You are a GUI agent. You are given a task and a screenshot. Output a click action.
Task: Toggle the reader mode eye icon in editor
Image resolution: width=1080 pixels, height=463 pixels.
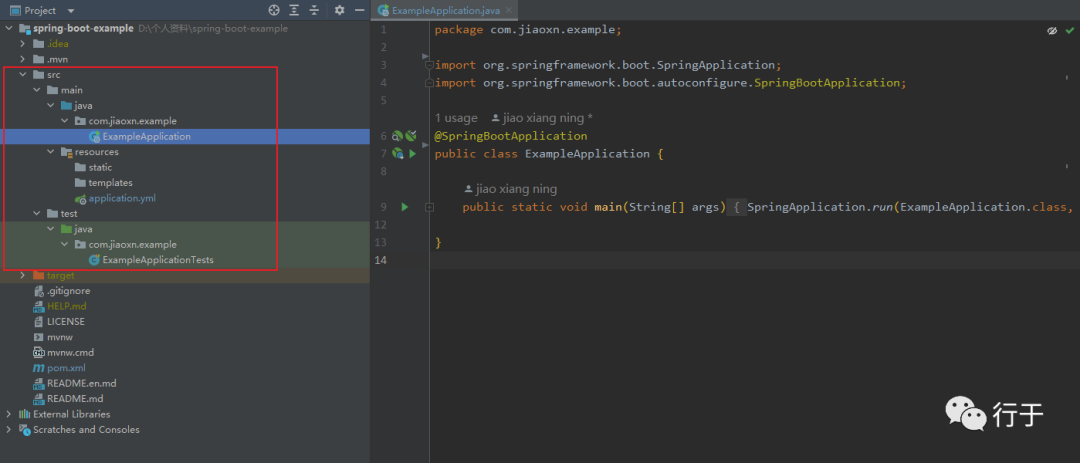[x=1052, y=31]
